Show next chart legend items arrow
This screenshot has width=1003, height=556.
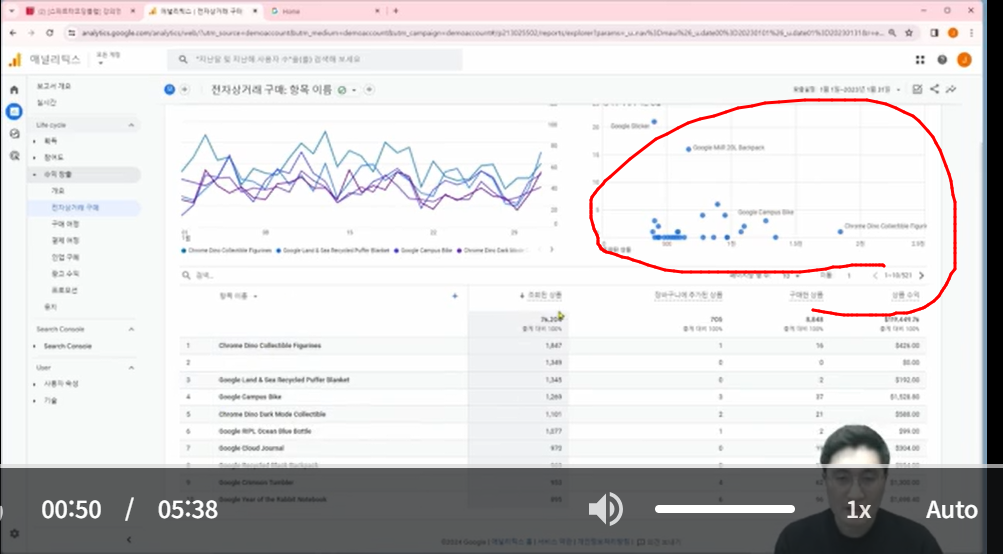[x=551, y=250]
